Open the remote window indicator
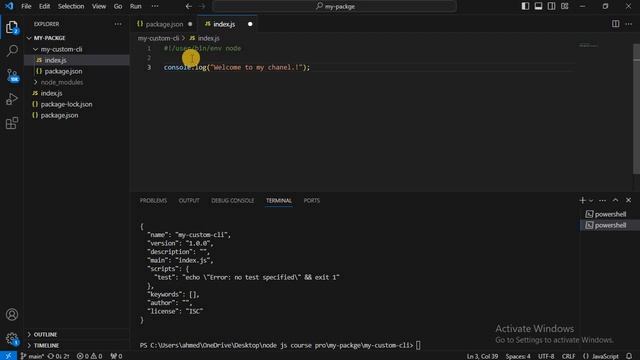The height and width of the screenshot is (360, 640). [8, 356]
